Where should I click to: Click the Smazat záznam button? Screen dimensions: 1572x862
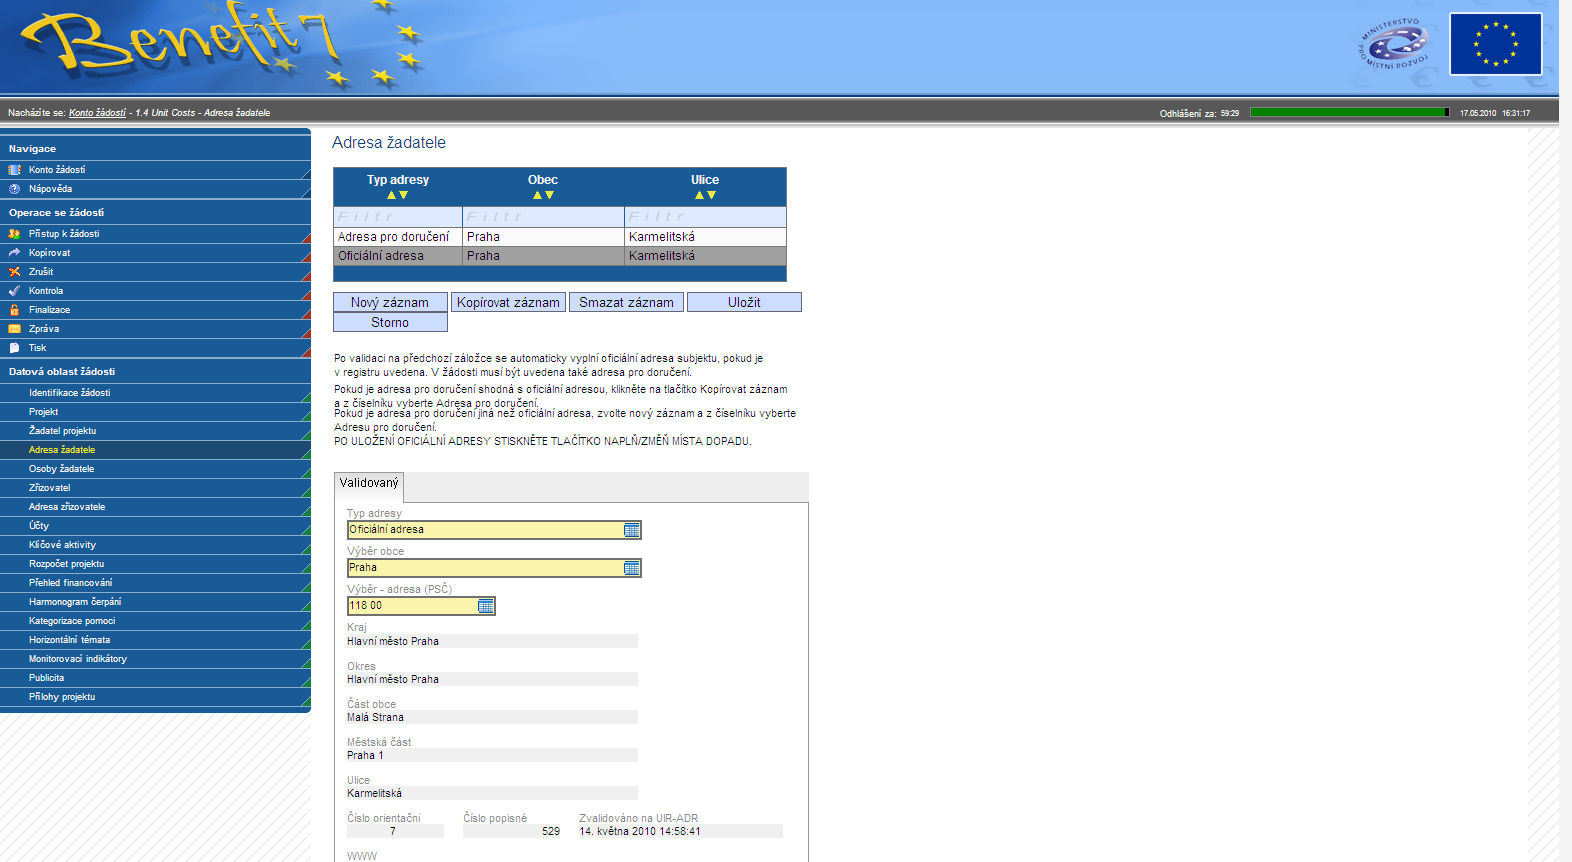626,302
